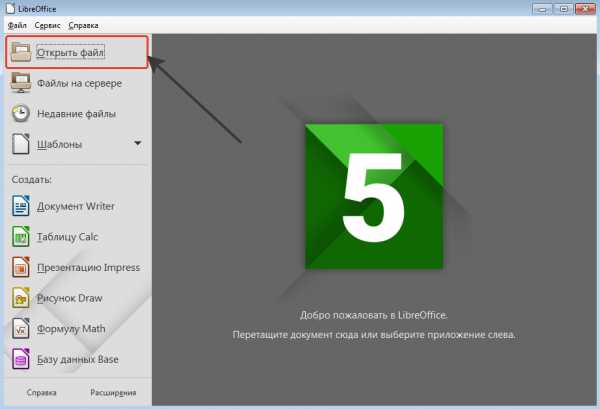
Task: Expand the Шаблоны dropdown arrow
Action: tap(138, 143)
